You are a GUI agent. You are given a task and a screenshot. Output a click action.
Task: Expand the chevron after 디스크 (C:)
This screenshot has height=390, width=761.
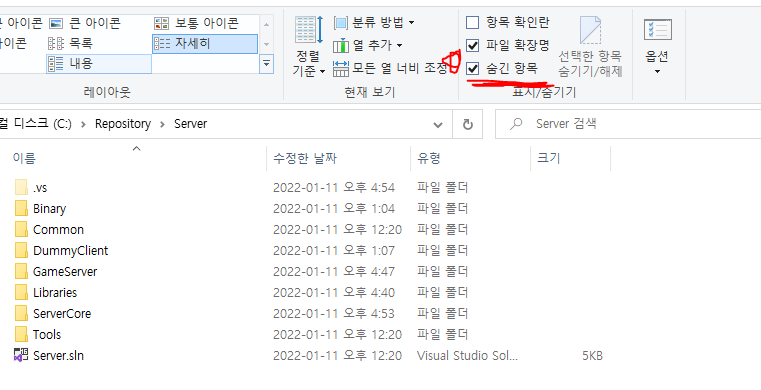pyautogui.click(x=83, y=125)
